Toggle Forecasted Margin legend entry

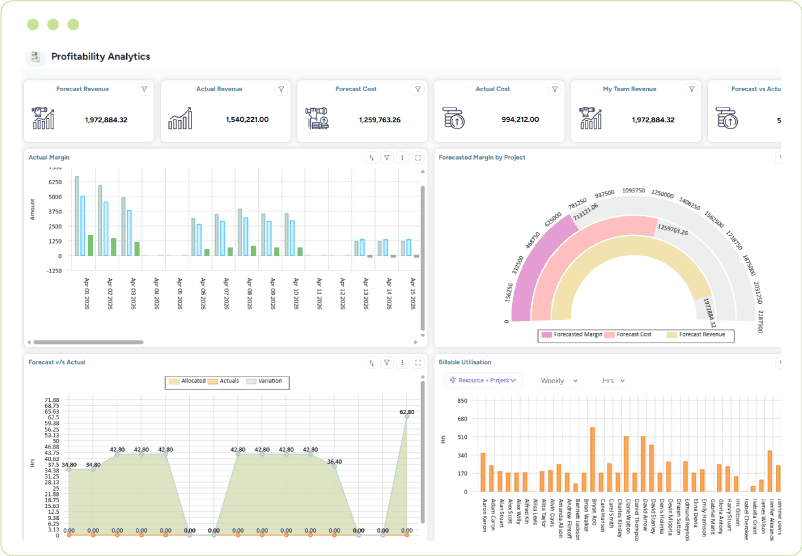point(572,335)
